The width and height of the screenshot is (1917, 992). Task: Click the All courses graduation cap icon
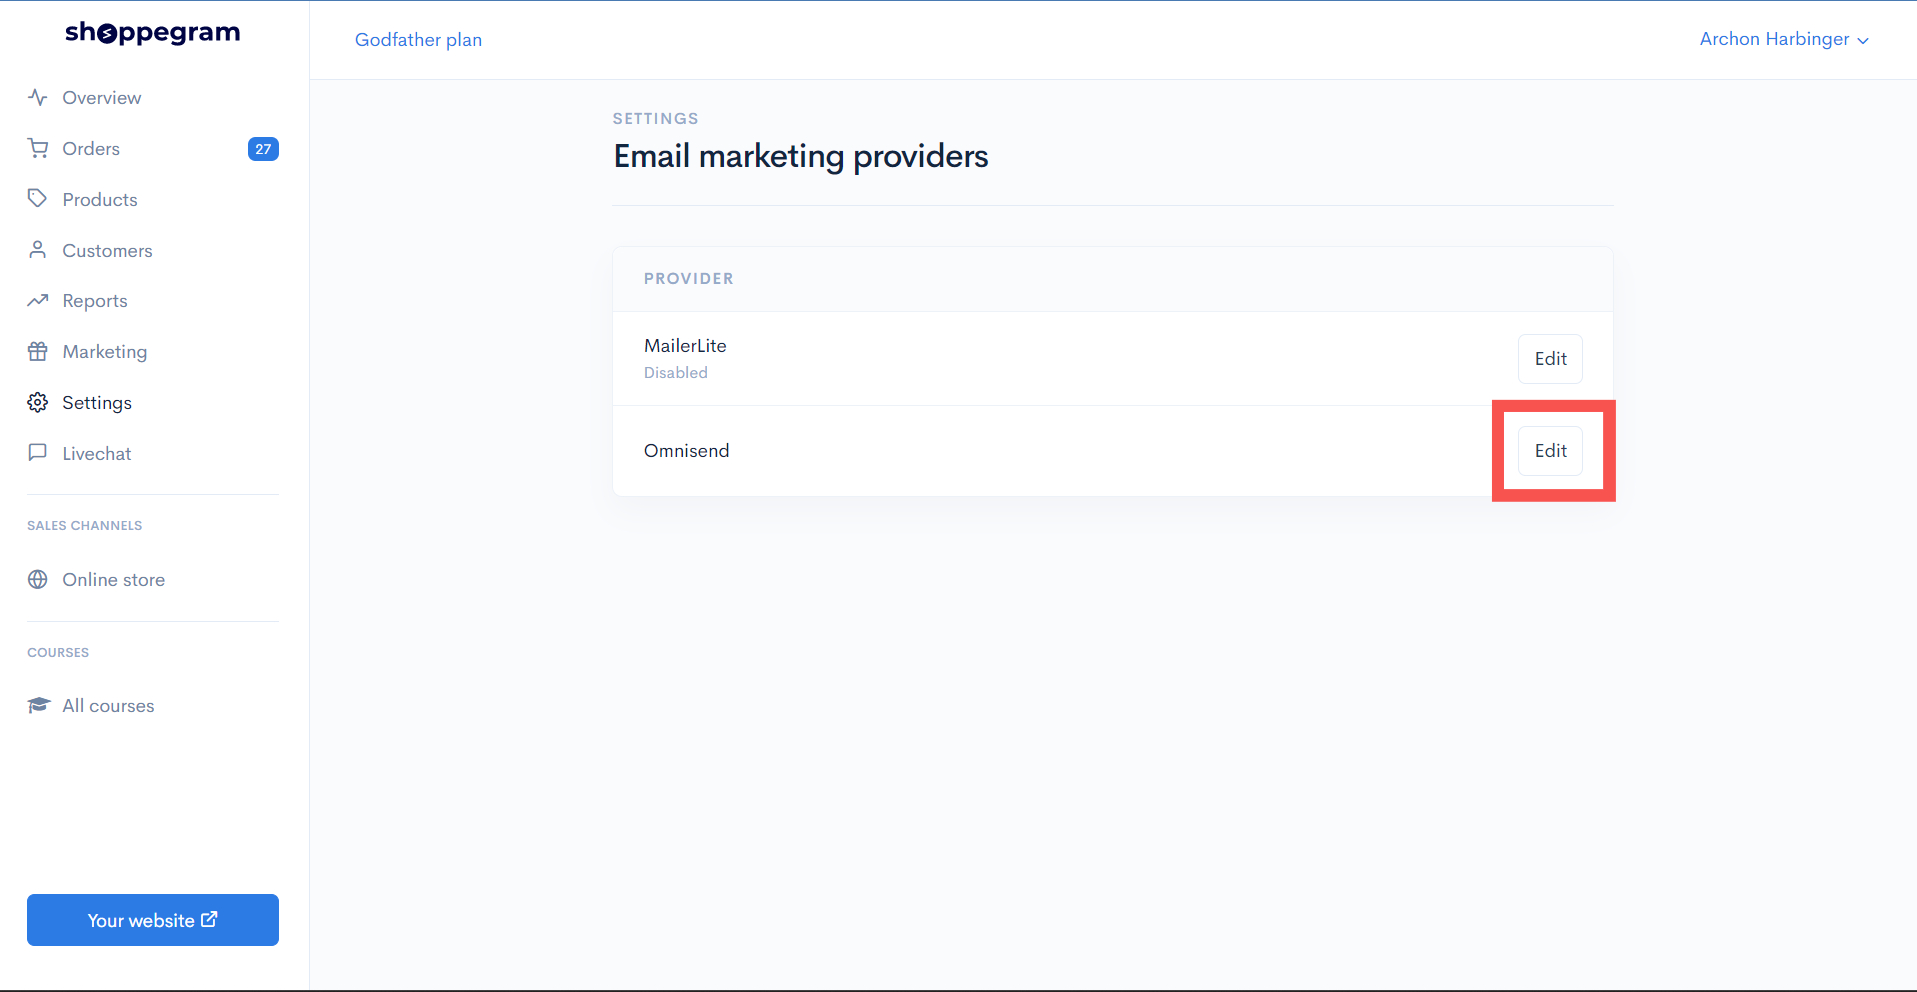tap(38, 706)
